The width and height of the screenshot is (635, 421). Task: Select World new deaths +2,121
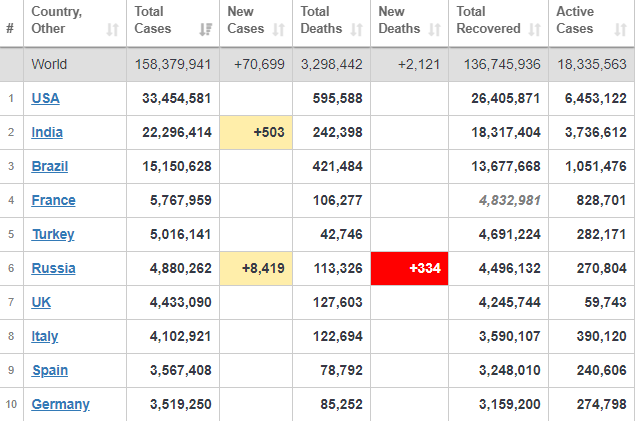[x=419, y=64]
